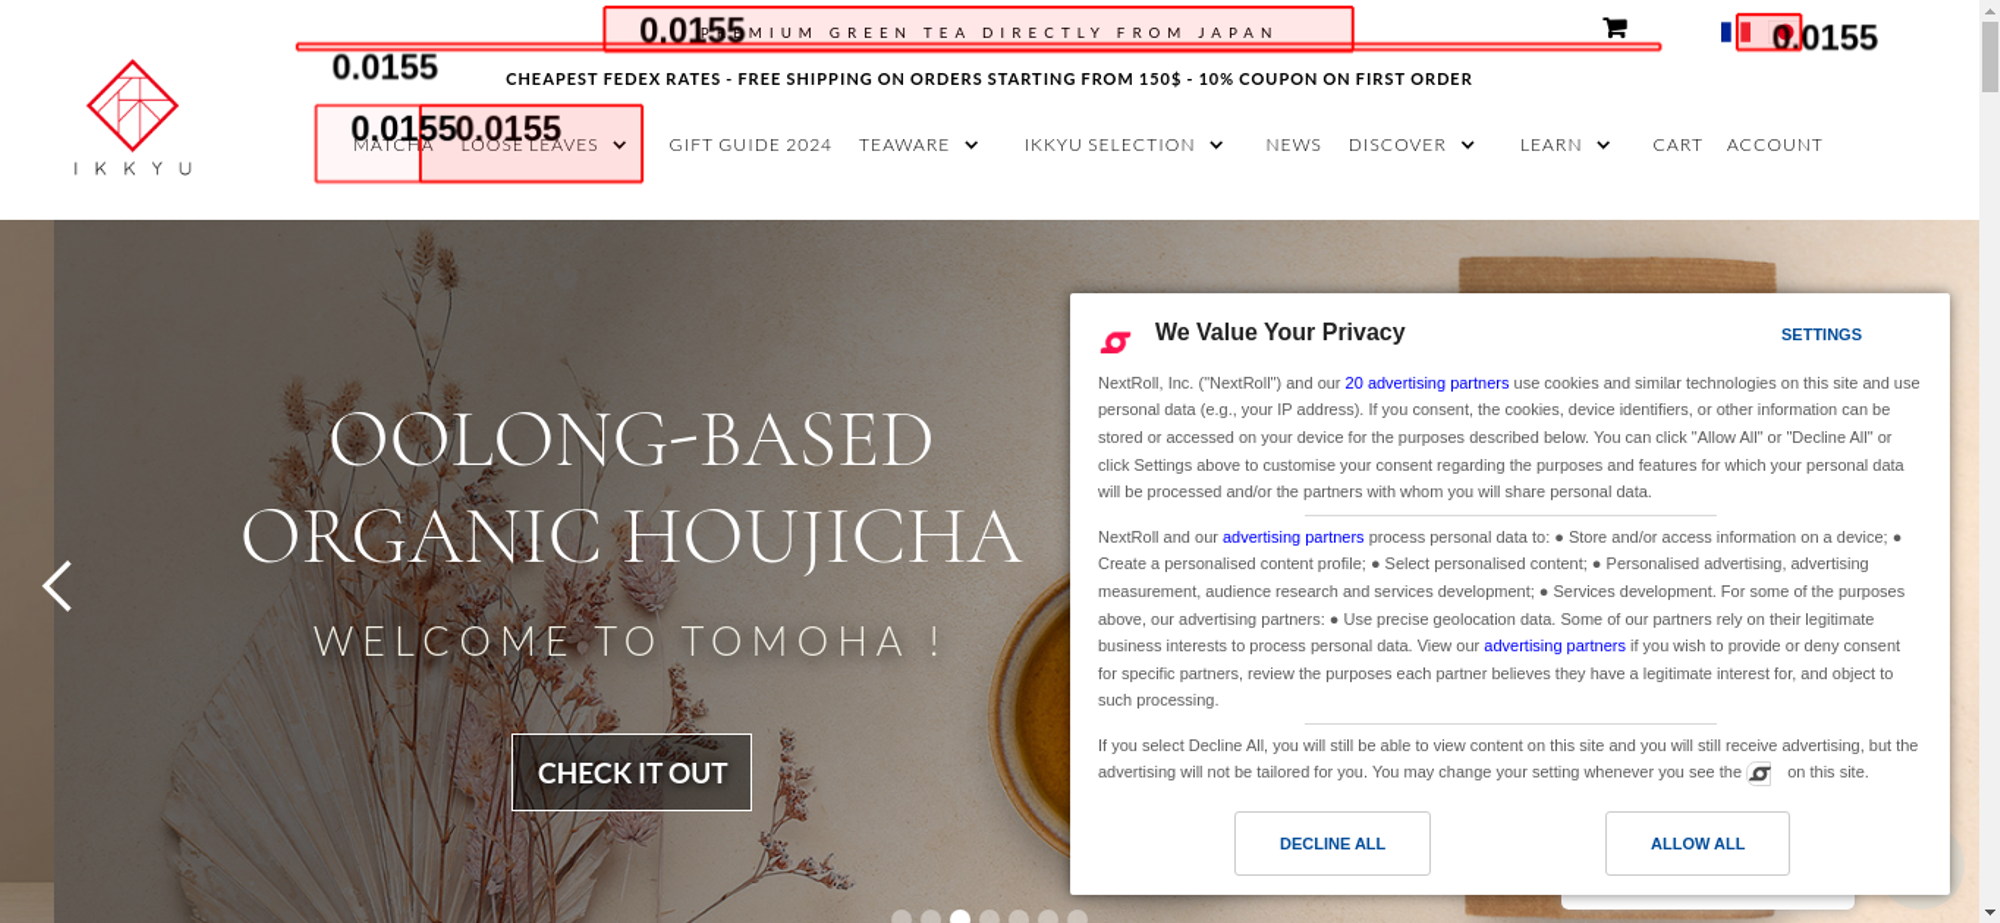Image resolution: width=2000 pixels, height=923 pixels.
Task: Open the News menu item
Action: point(1293,145)
